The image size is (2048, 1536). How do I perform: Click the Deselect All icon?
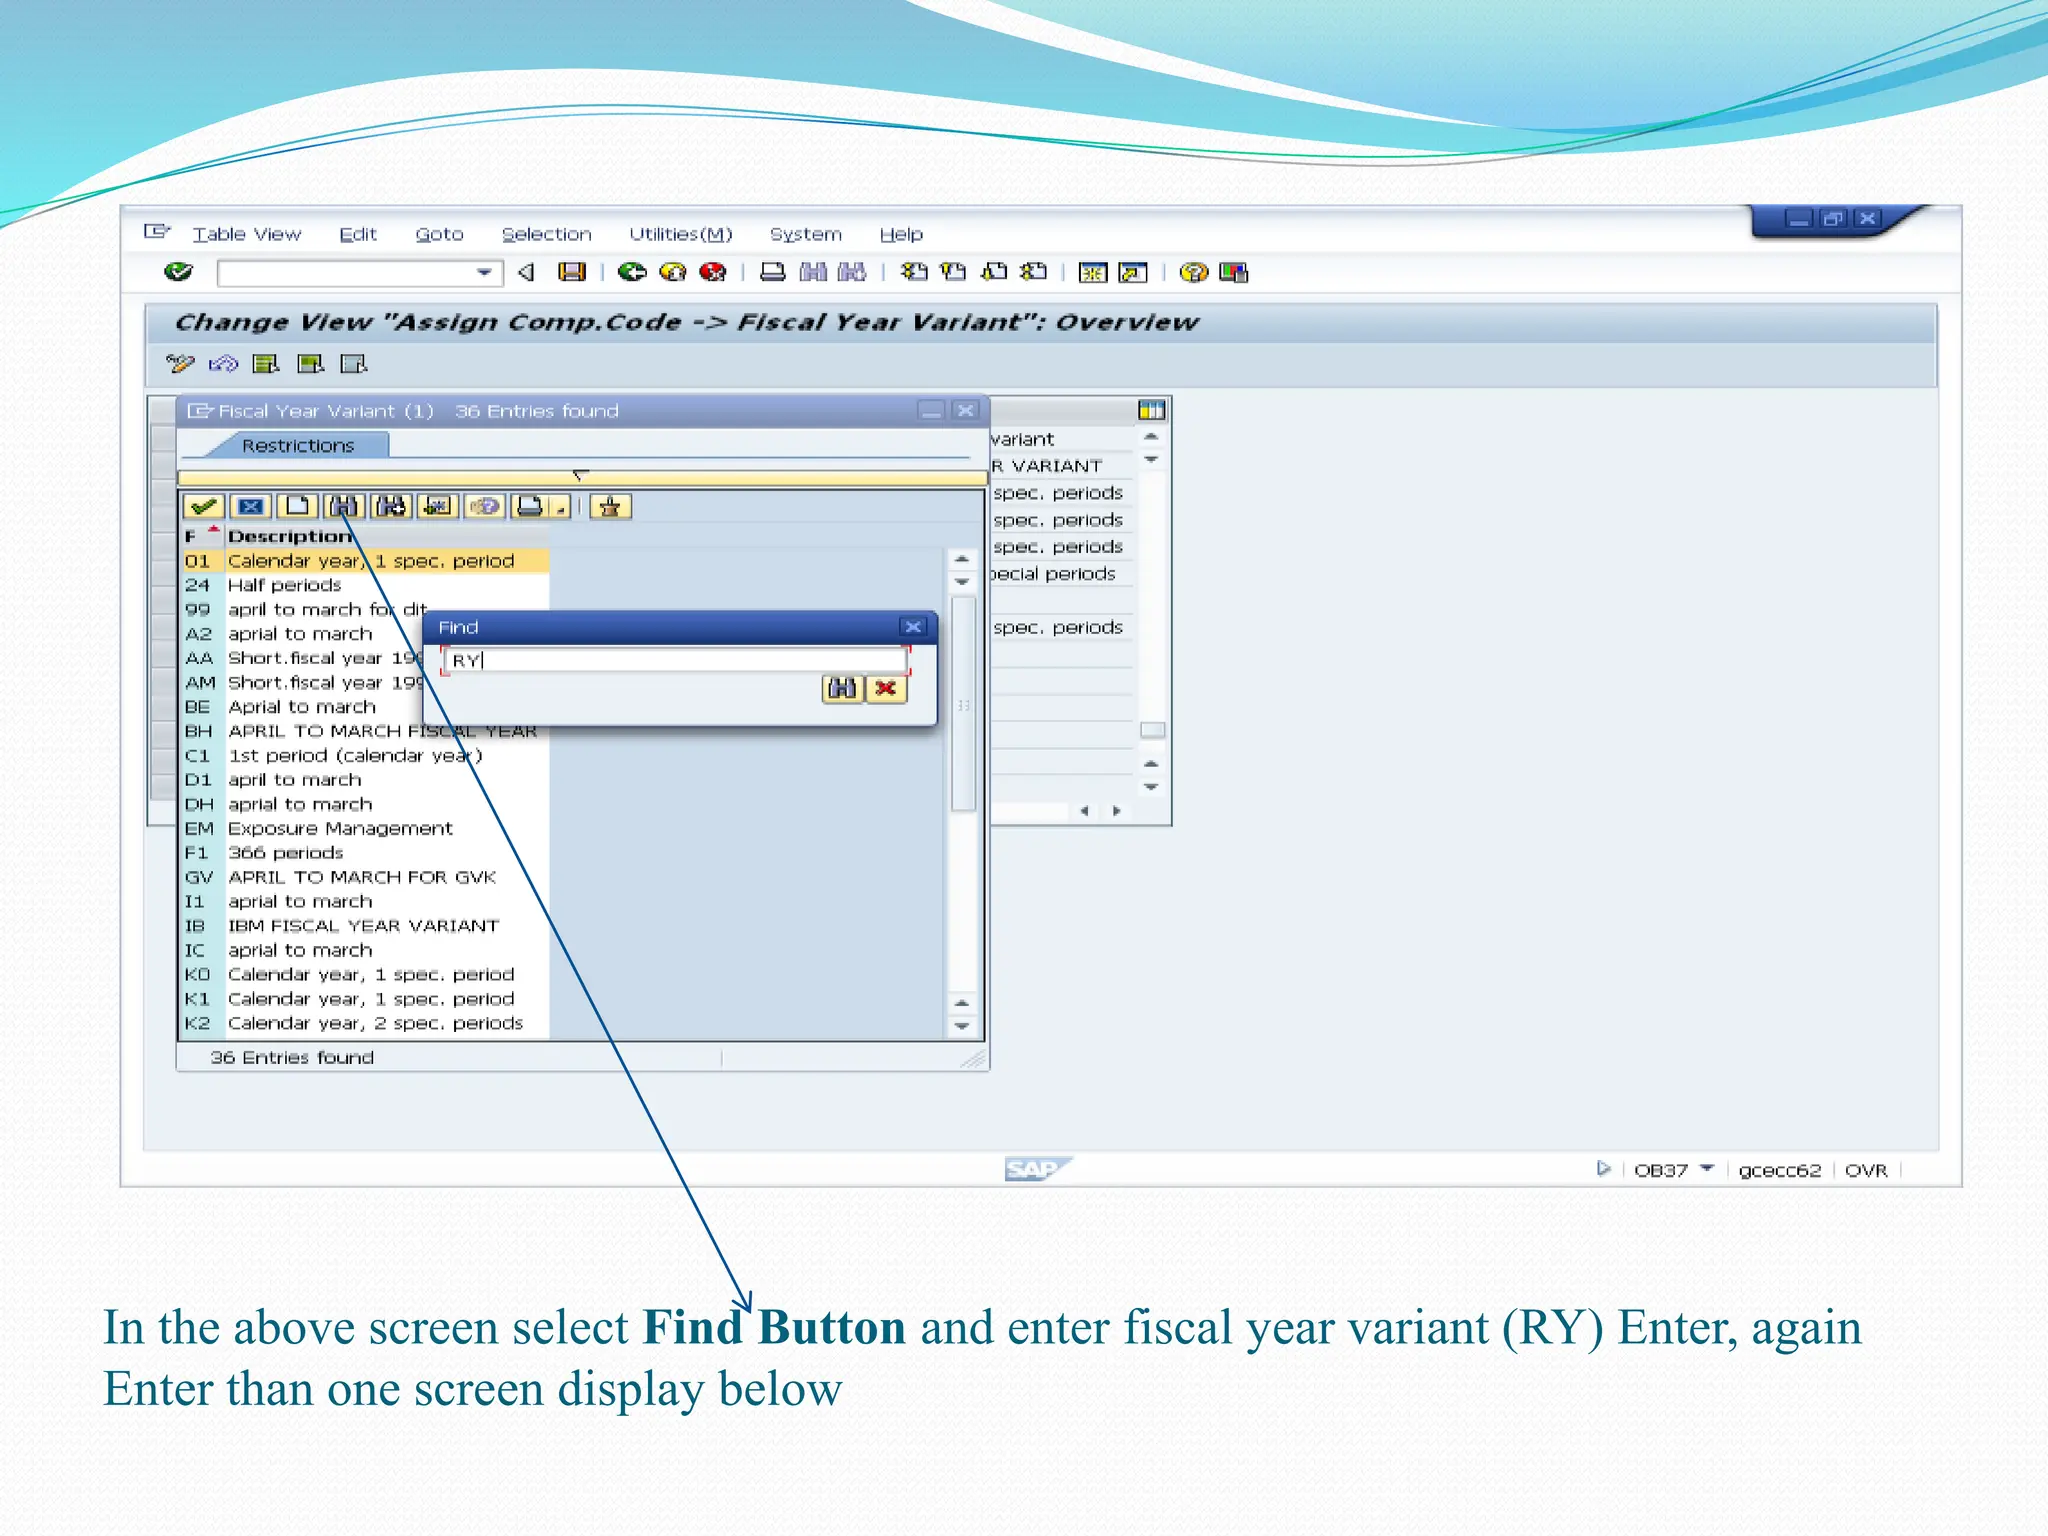coord(354,363)
